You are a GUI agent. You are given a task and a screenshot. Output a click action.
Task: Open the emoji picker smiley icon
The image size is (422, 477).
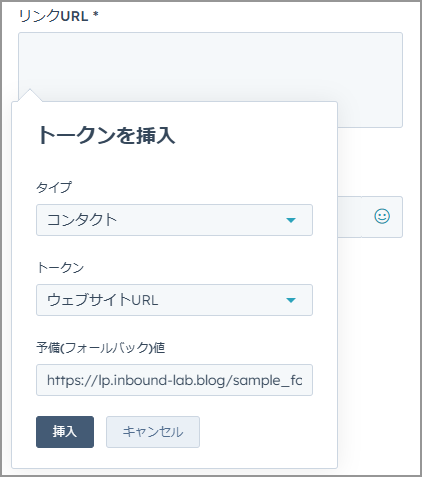click(382, 216)
